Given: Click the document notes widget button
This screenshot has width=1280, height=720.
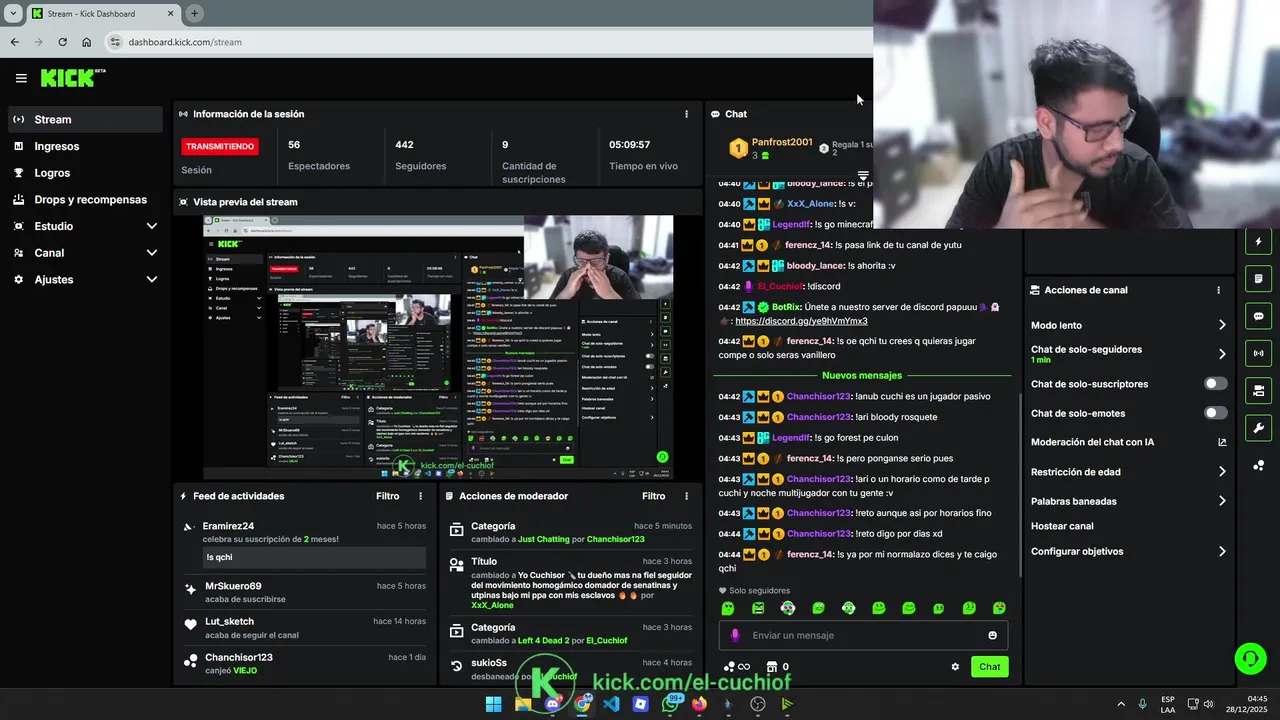Looking at the screenshot, I should (x=1258, y=279).
